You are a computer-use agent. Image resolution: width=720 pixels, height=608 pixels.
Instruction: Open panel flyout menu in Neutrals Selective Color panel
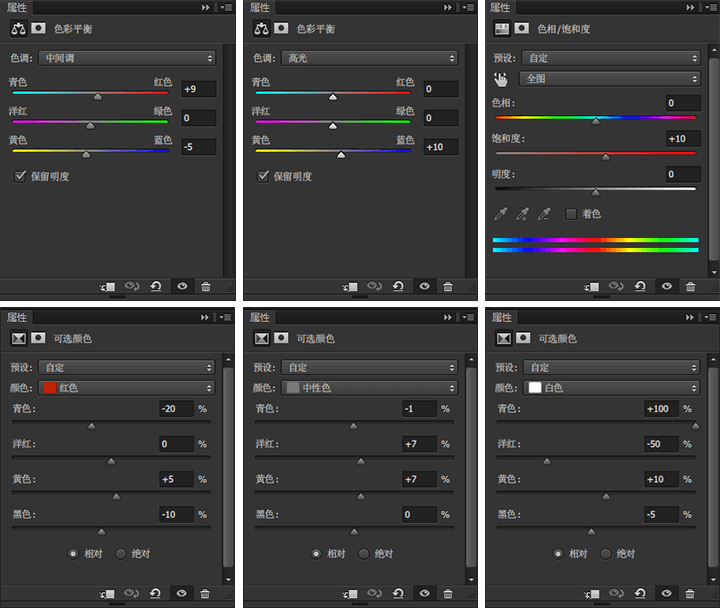468,317
